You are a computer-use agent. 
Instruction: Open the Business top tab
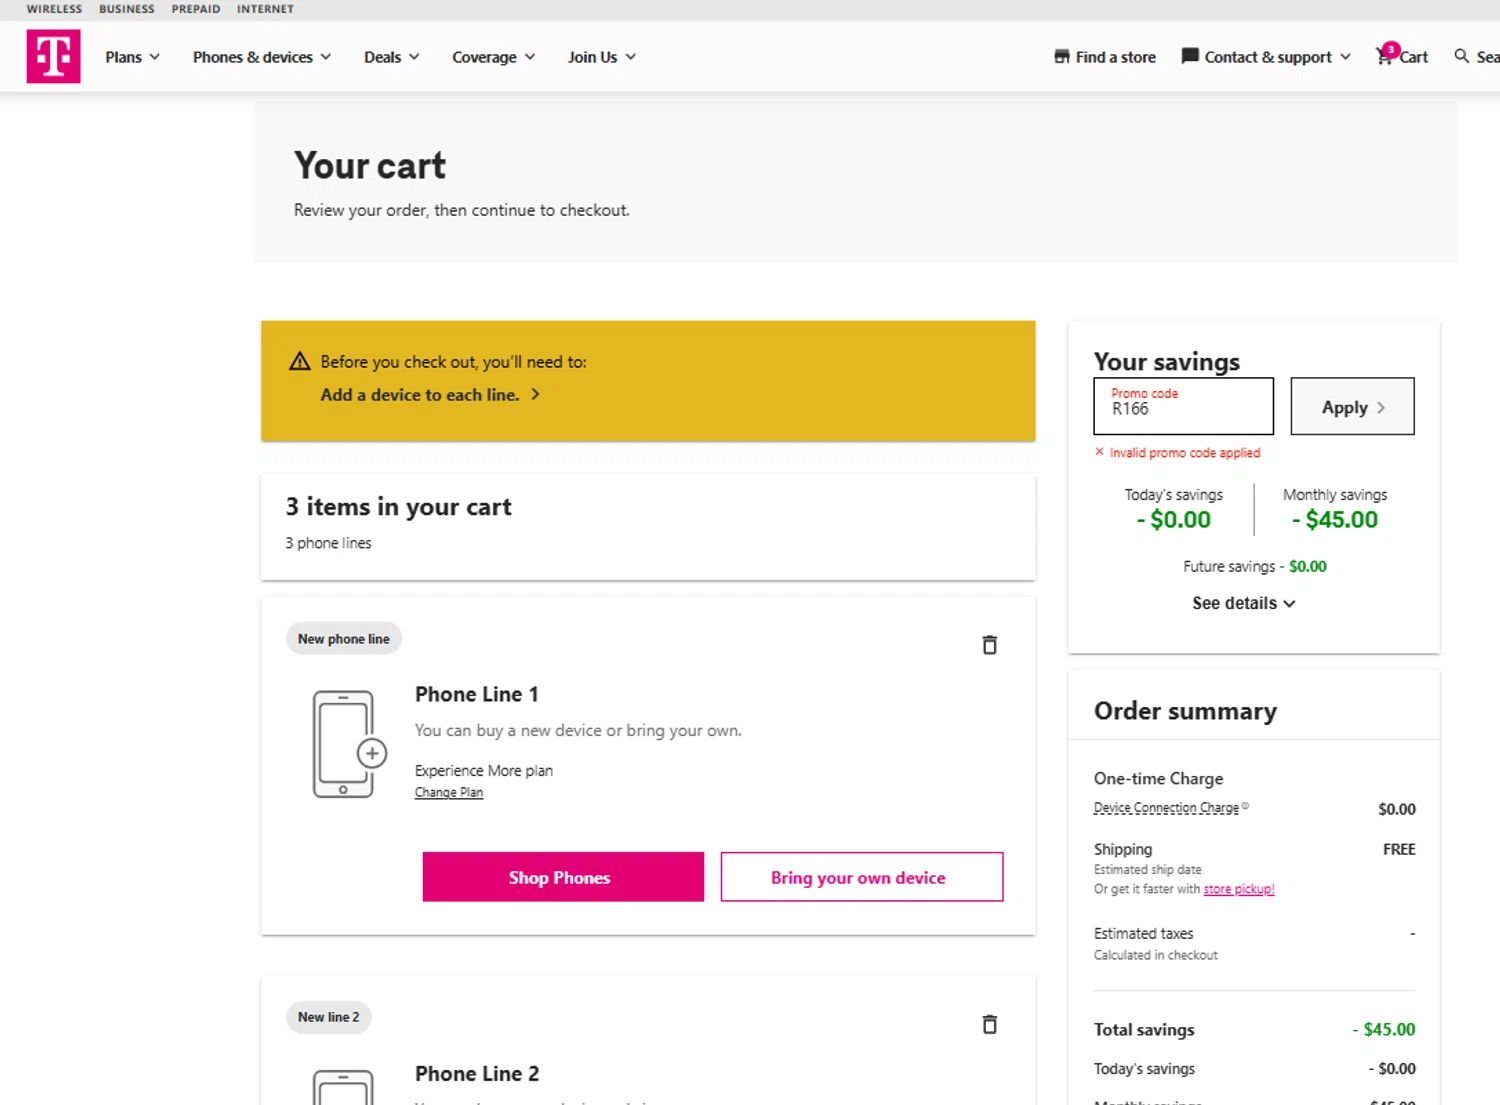[127, 9]
